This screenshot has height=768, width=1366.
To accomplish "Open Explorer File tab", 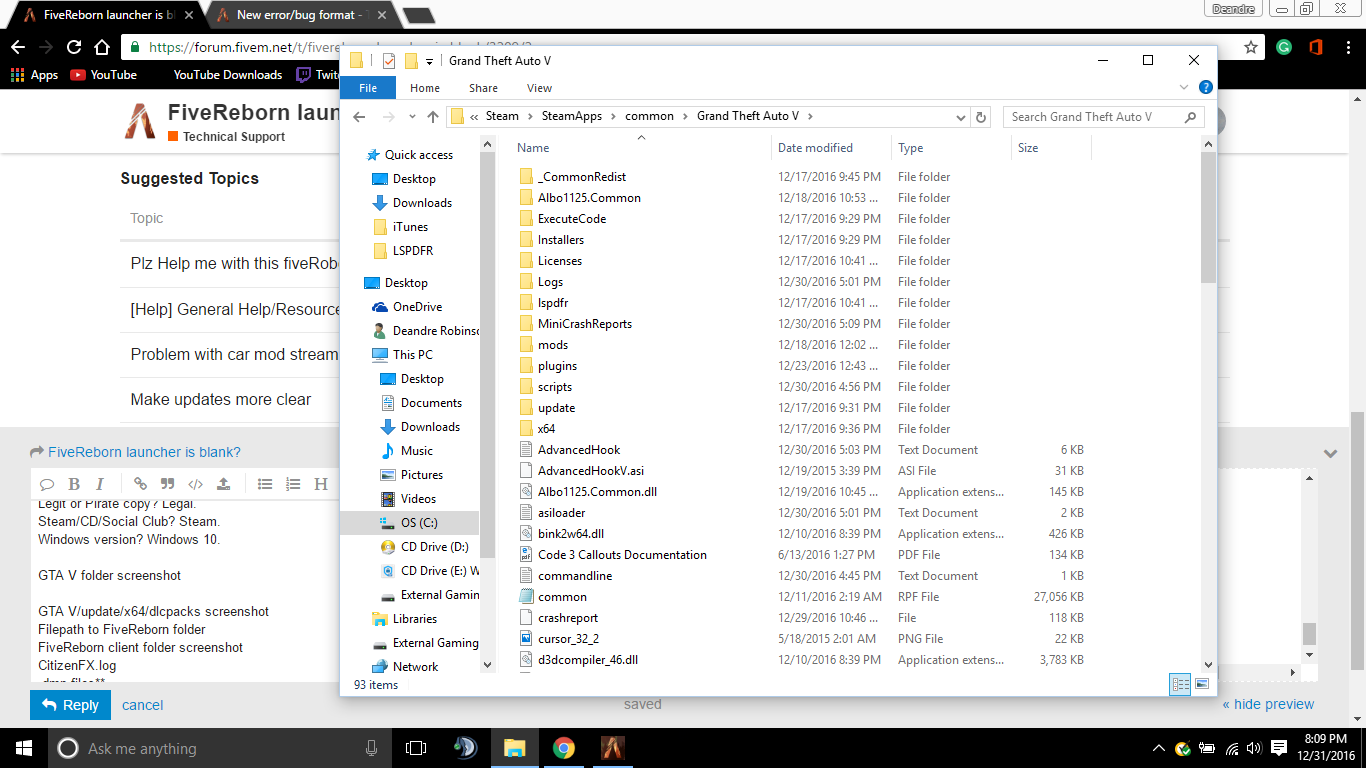I will point(368,88).
